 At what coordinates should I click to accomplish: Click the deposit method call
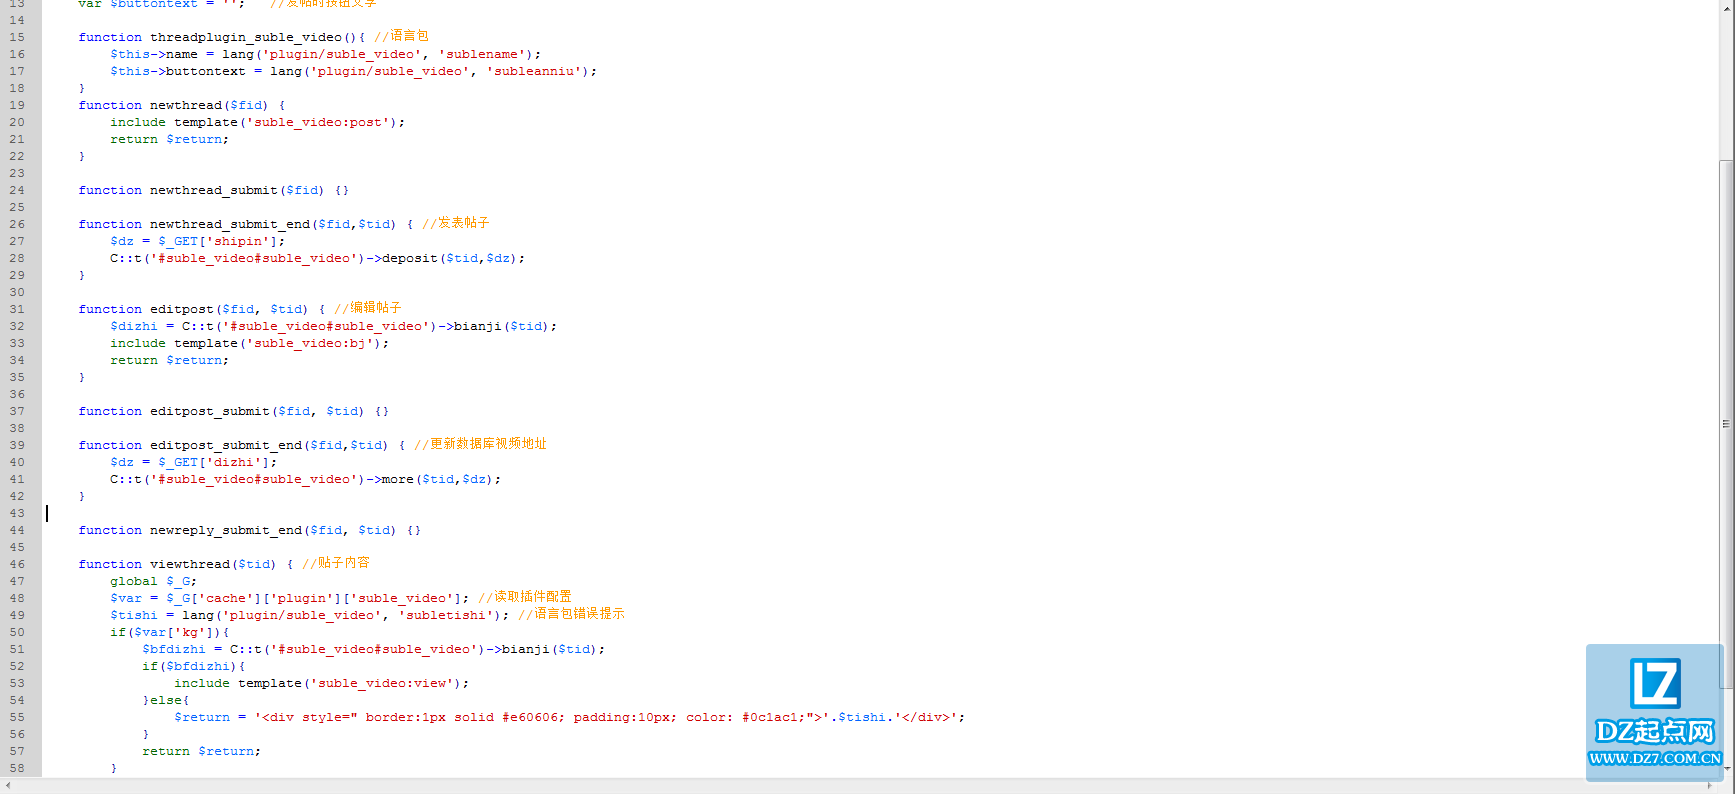(x=410, y=258)
